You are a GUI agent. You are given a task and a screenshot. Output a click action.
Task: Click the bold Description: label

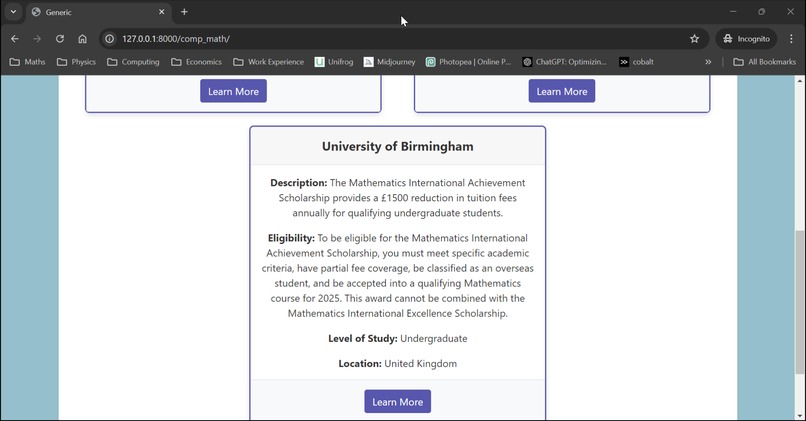point(299,182)
